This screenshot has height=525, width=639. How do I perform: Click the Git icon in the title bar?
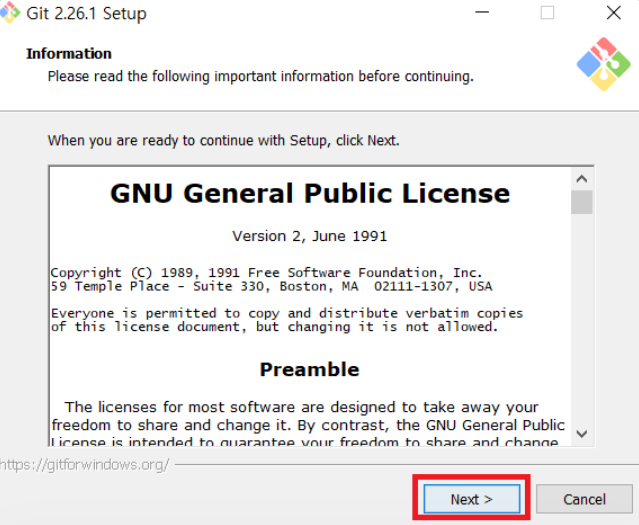pyautogui.click(x=9, y=13)
